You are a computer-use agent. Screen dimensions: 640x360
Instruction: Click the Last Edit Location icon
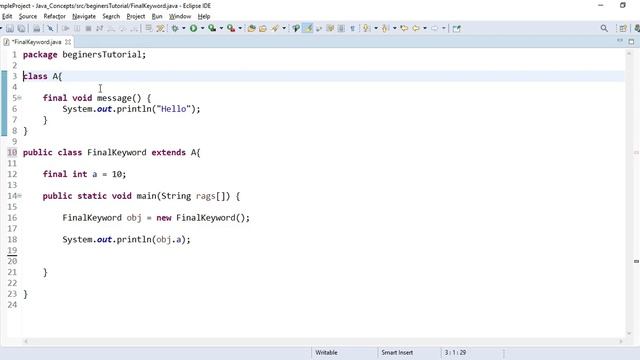404,29
